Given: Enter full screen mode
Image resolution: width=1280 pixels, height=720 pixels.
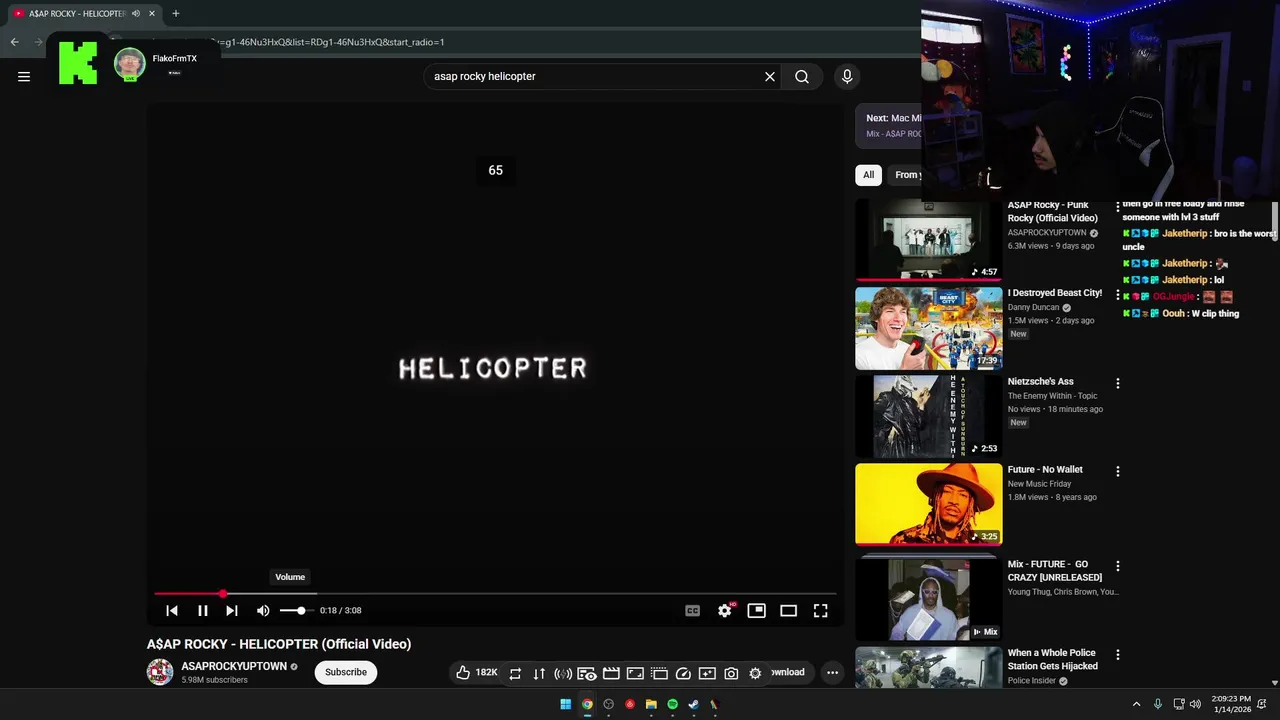Looking at the screenshot, I should [820, 610].
